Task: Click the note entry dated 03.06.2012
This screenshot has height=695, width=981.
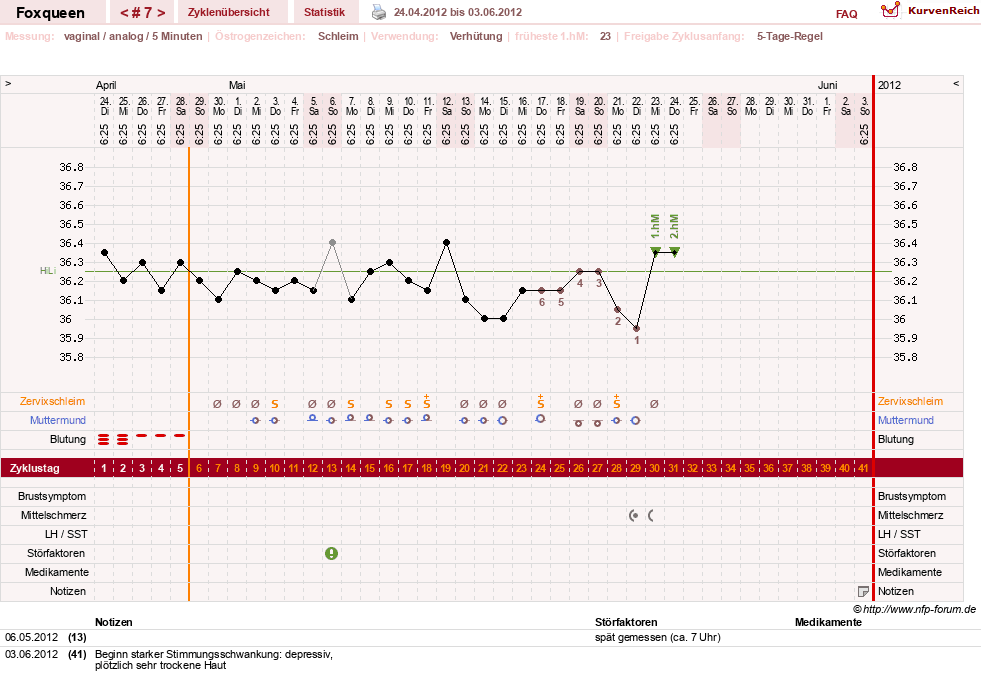Action: click(x=214, y=659)
